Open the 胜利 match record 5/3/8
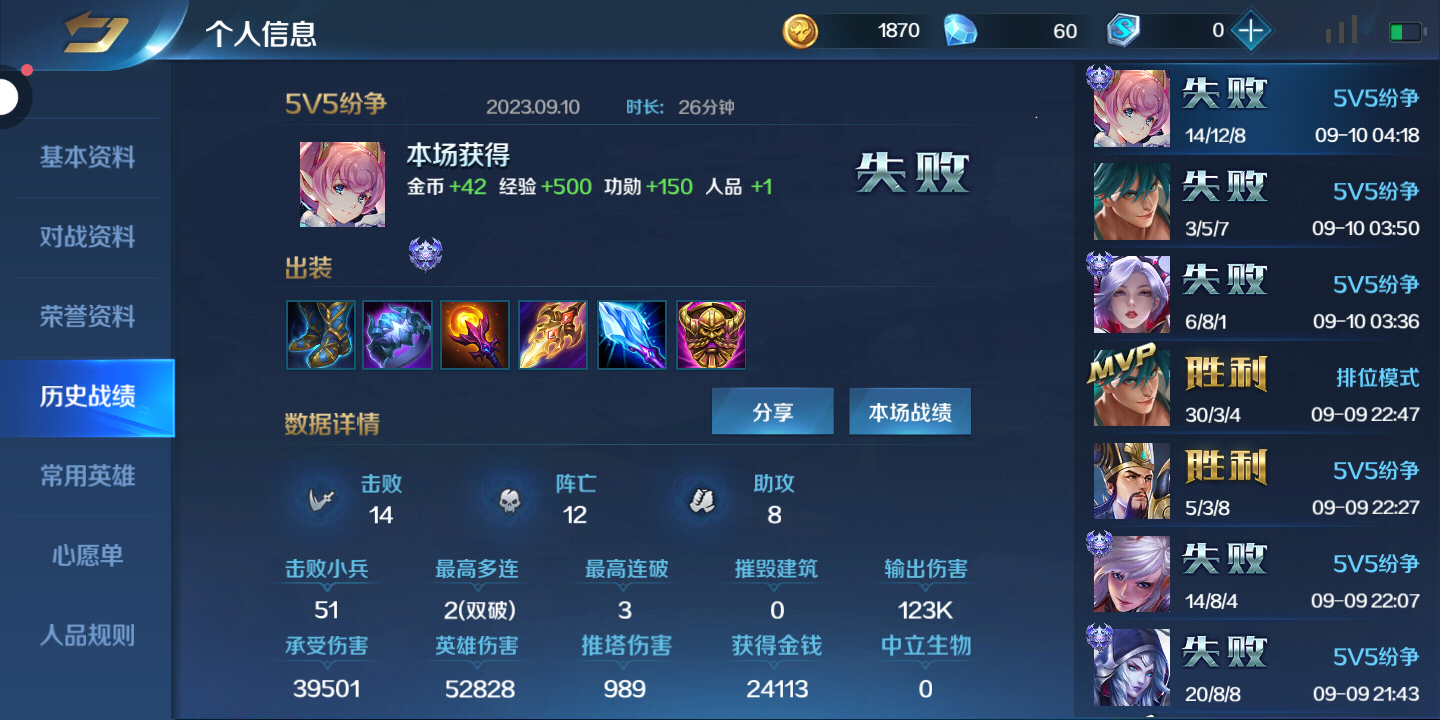This screenshot has height=720, width=1440. [1258, 480]
